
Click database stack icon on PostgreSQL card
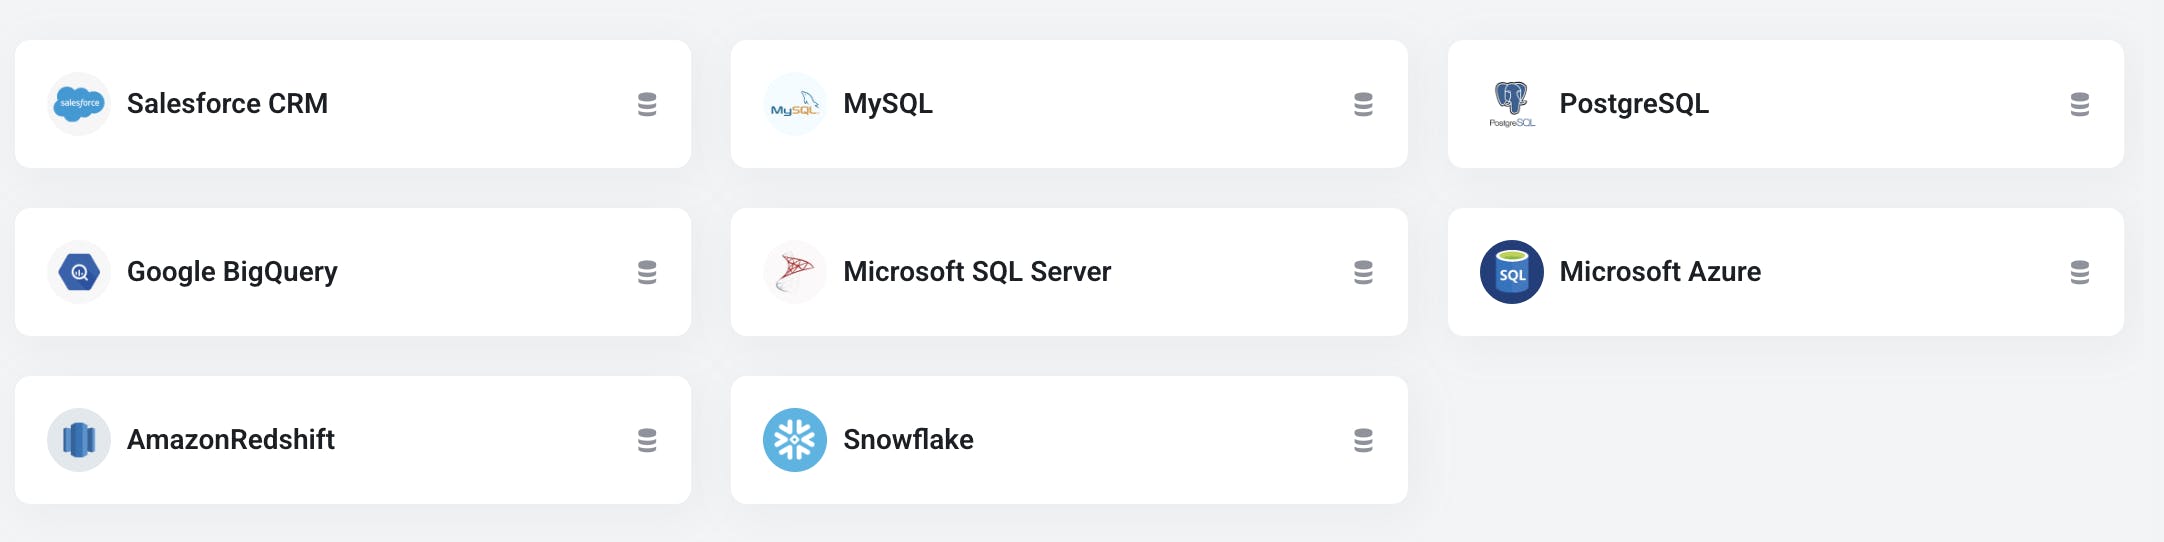[2079, 104]
